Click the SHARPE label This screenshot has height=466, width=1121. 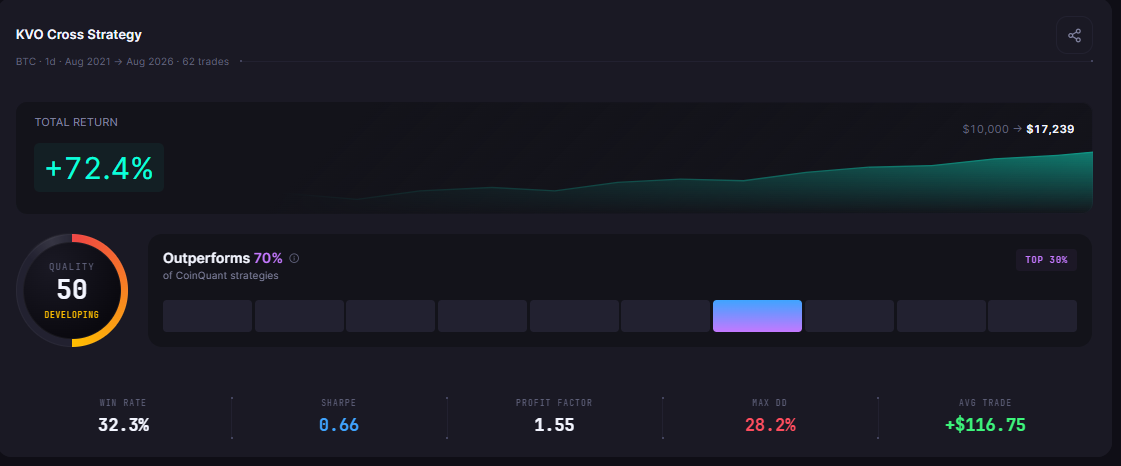click(339, 403)
